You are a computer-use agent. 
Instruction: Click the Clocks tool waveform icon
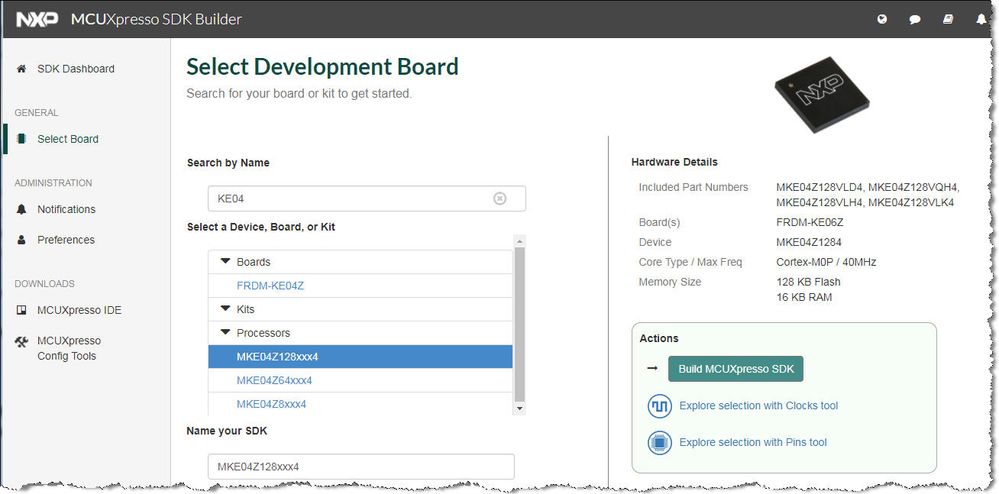(660, 406)
